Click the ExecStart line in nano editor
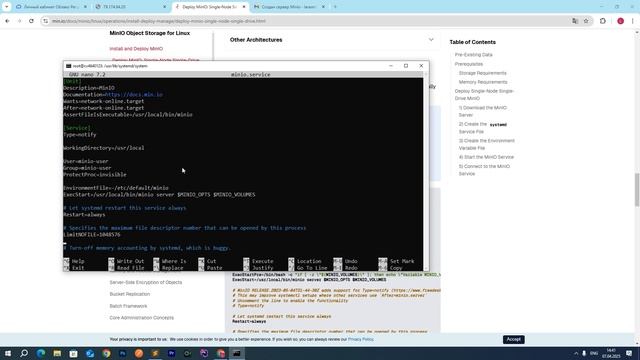 point(159,195)
